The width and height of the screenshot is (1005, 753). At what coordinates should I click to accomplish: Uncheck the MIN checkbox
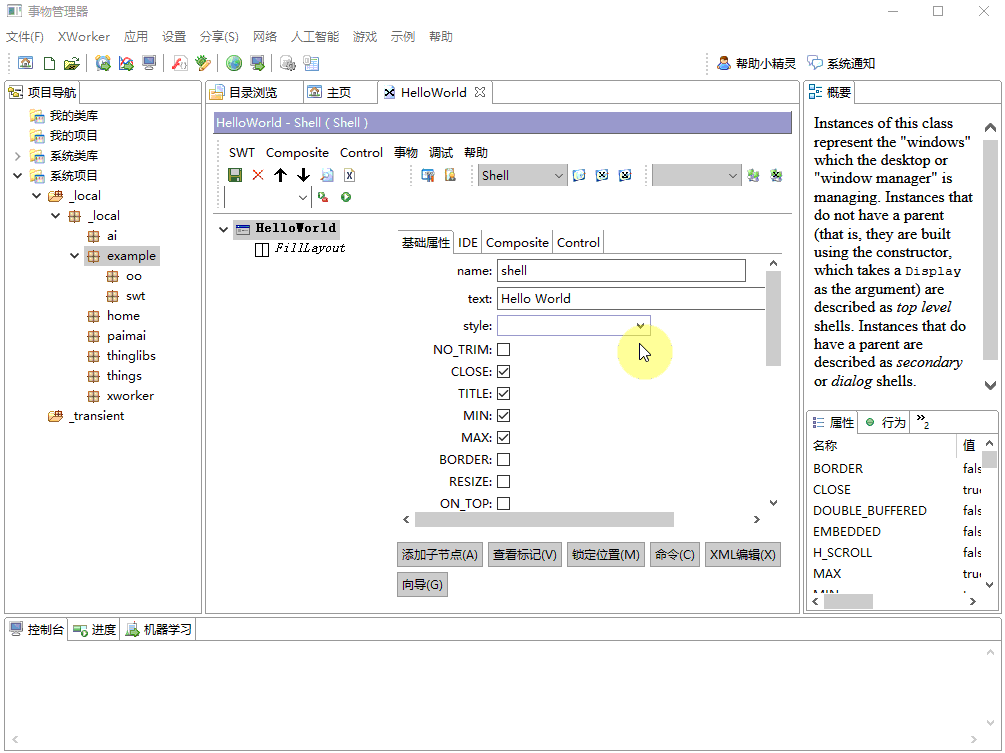coord(504,415)
